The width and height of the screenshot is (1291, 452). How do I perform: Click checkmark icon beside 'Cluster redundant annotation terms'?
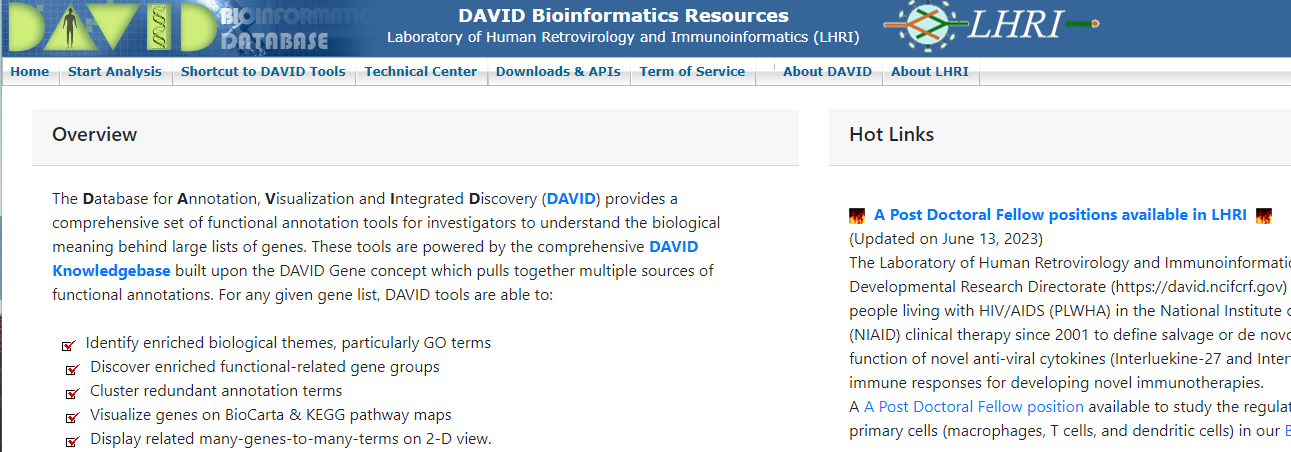tap(72, 393)
